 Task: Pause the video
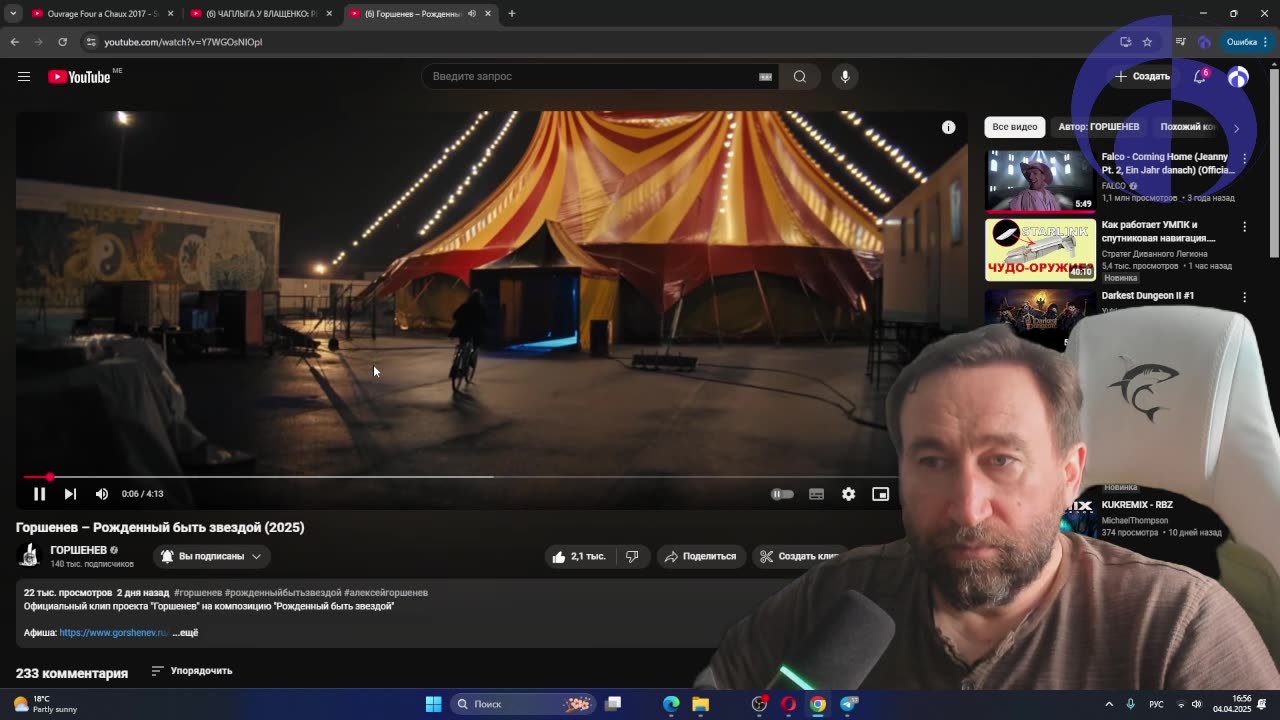coord(39,494)
